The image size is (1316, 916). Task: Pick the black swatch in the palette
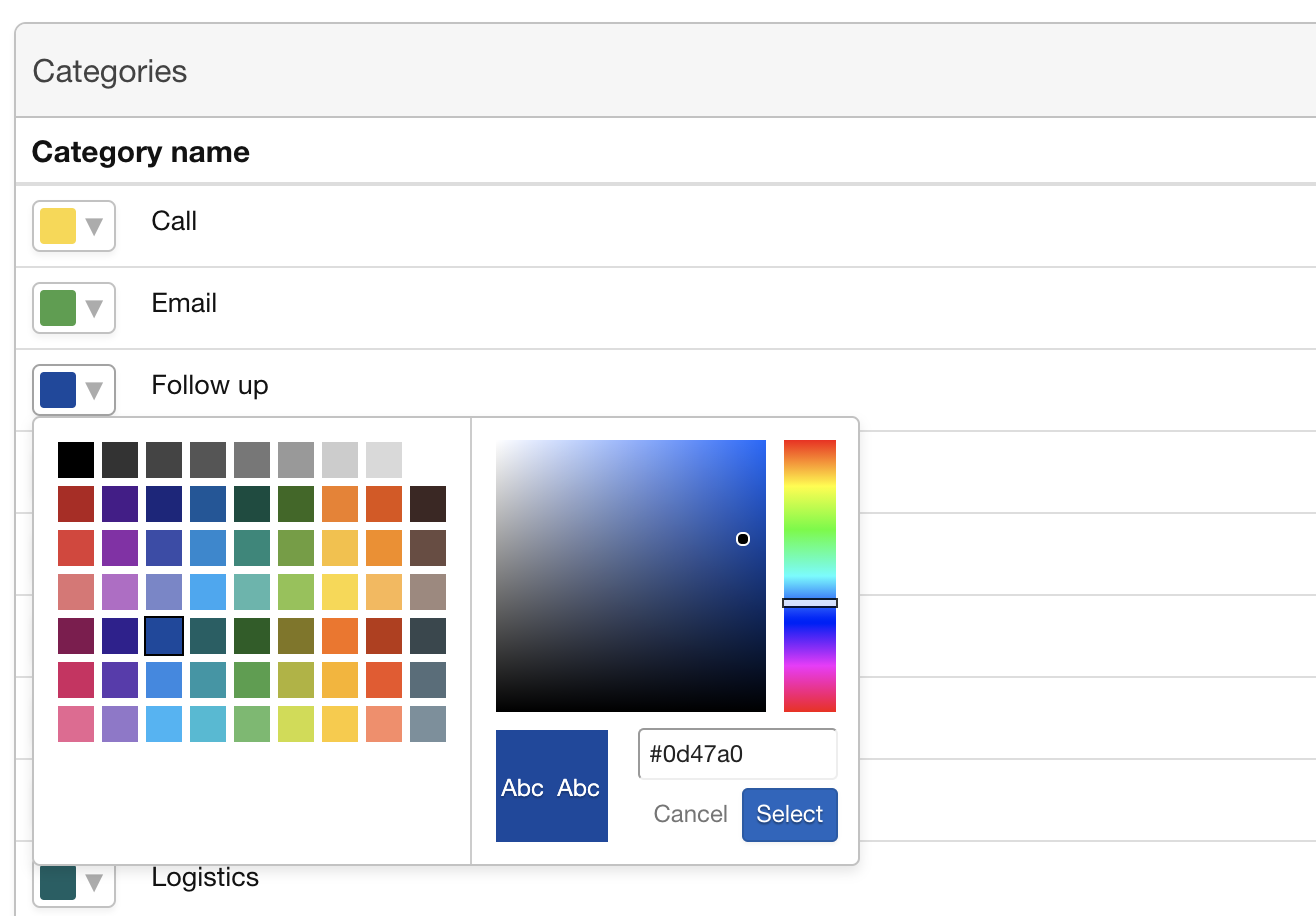pyautogui.click(x=76, y=460)
